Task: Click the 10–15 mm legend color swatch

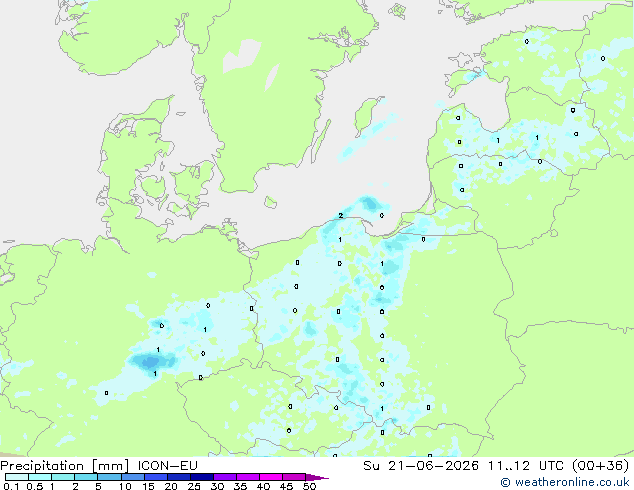Action: pyautogui.click(x=132, y=477)
